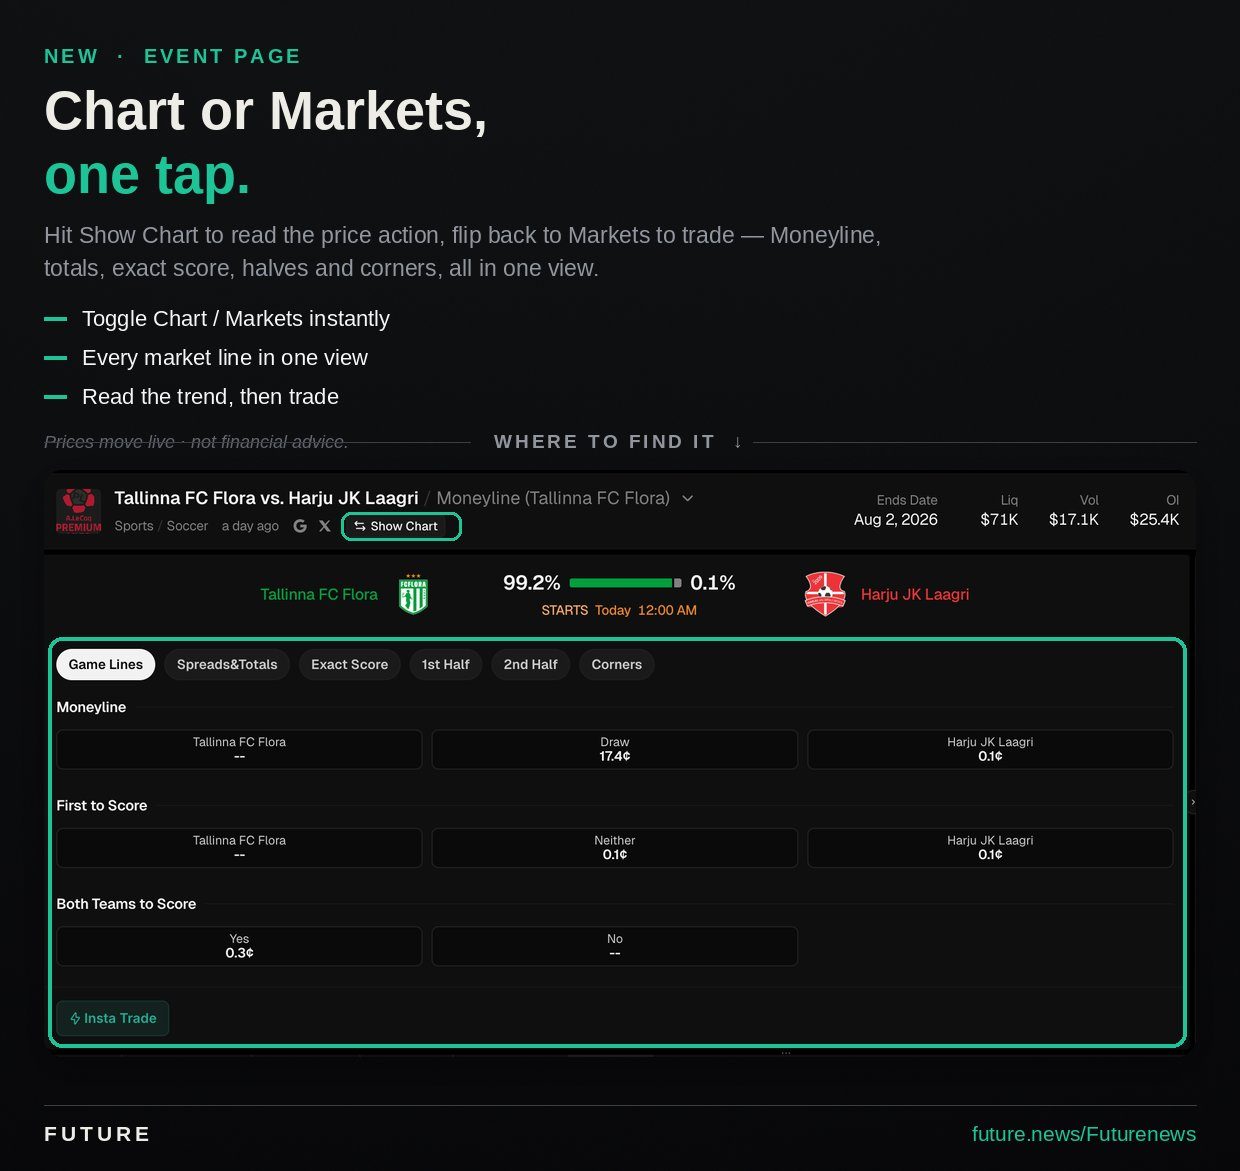Click the 0.1% probability value

tap(713, 583)
